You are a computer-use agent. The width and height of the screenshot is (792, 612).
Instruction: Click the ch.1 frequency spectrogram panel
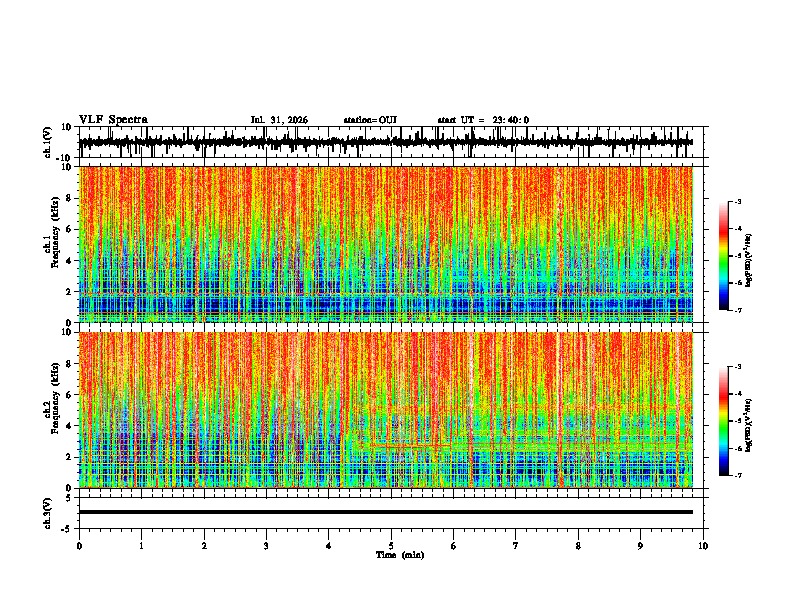(386, 244)
